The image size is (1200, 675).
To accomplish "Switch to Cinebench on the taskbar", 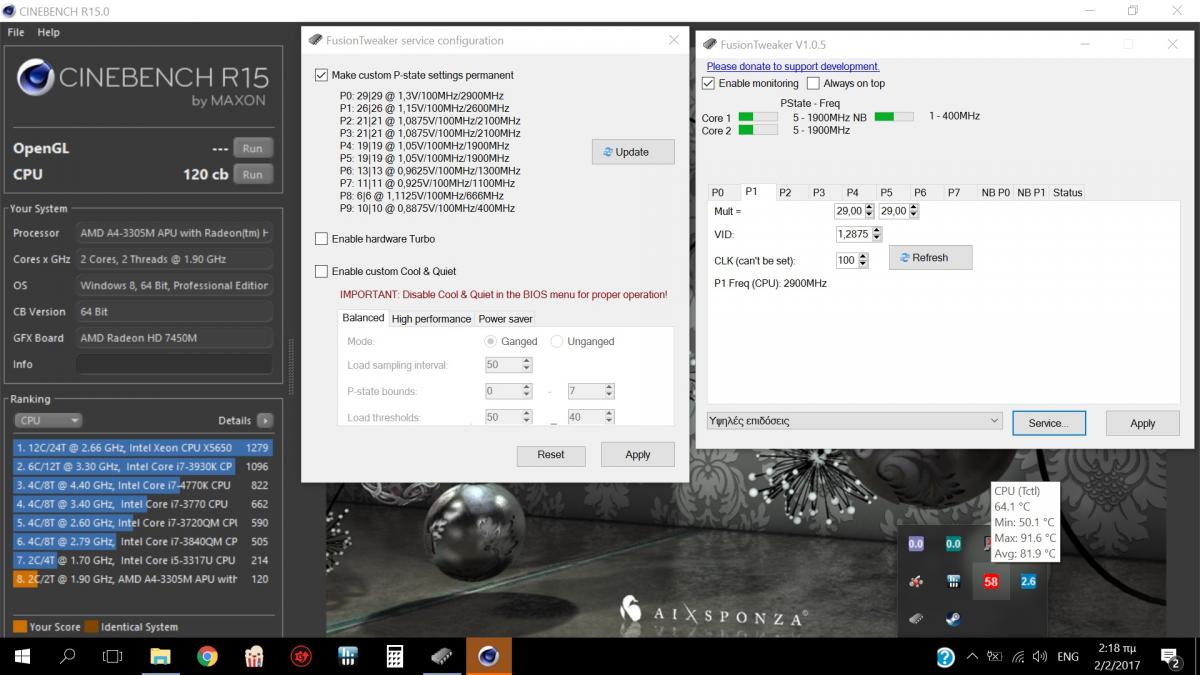I will click(x=488, y=657).
